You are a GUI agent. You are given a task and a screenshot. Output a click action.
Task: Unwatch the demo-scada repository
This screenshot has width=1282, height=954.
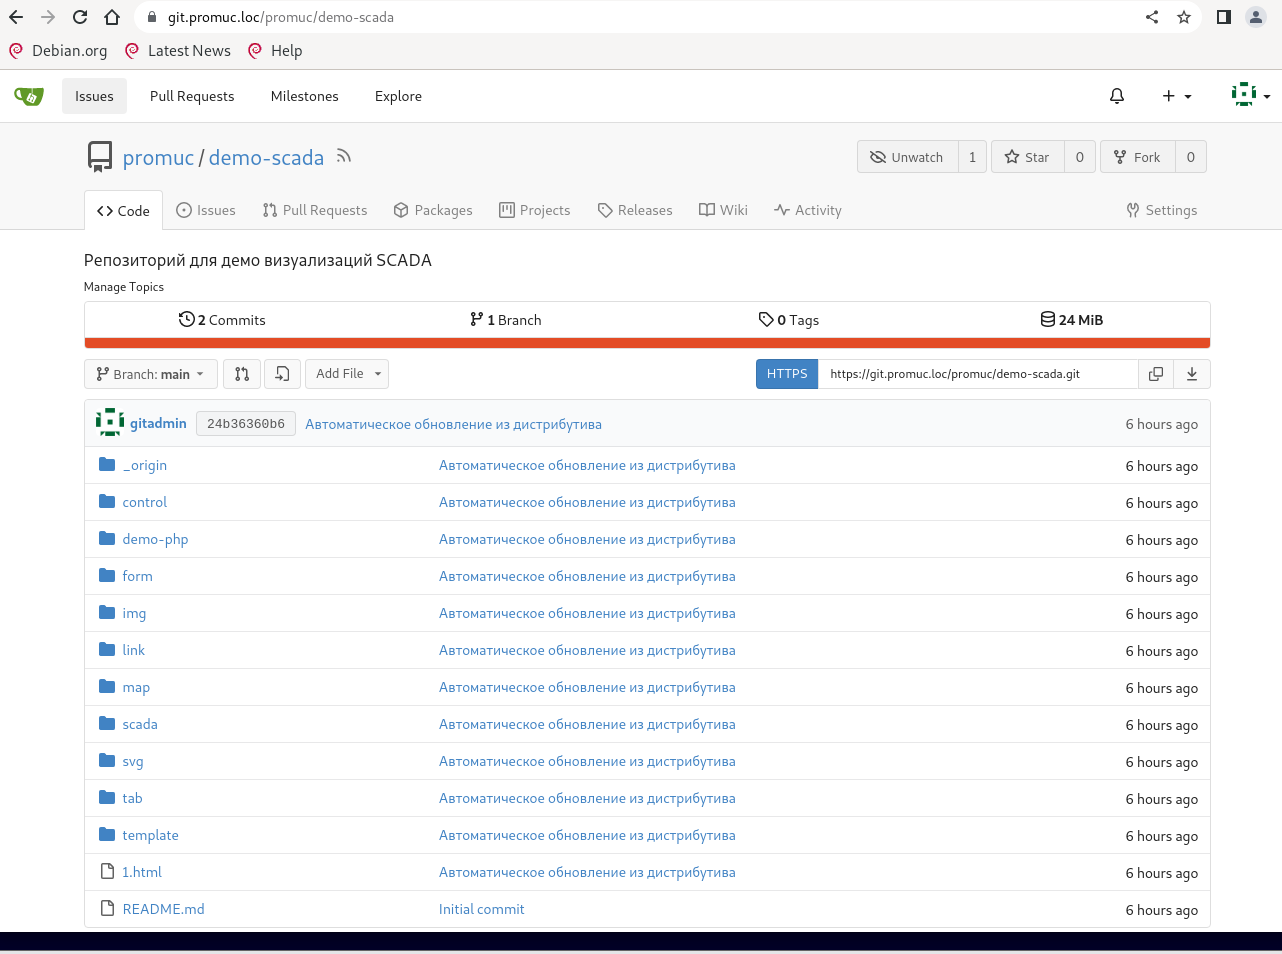pyautogui.click(x=907, y=157)
